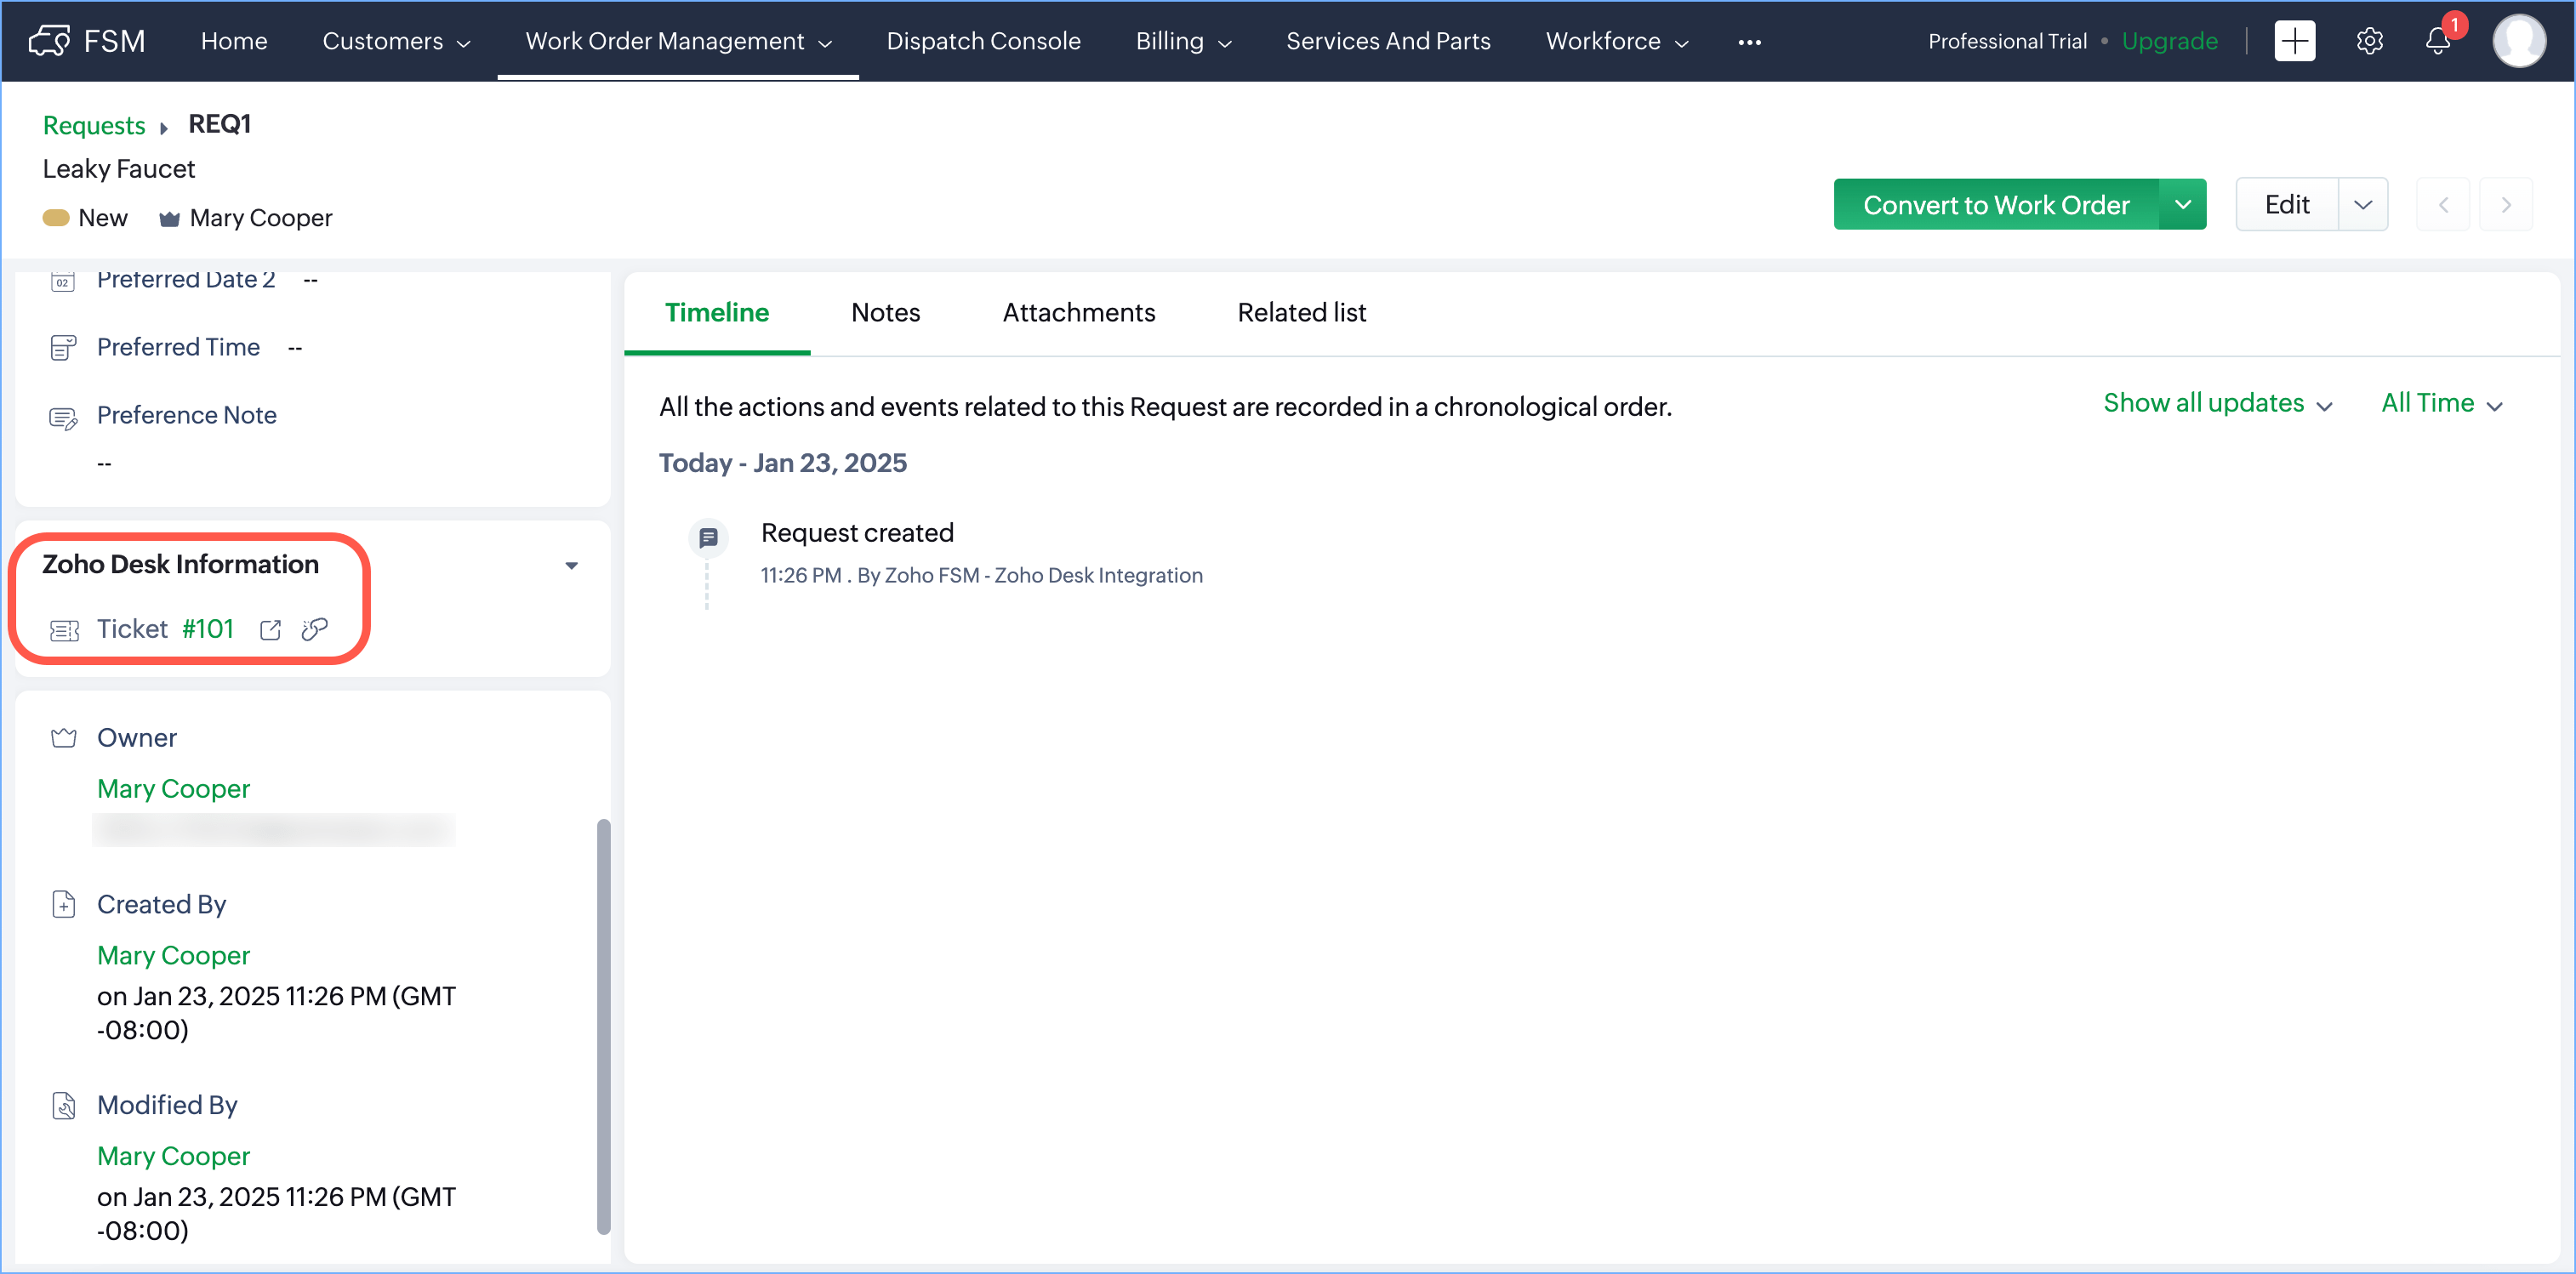Click the left panel vertical scrollbar

pyautogui.click(x=603, y=1025)
